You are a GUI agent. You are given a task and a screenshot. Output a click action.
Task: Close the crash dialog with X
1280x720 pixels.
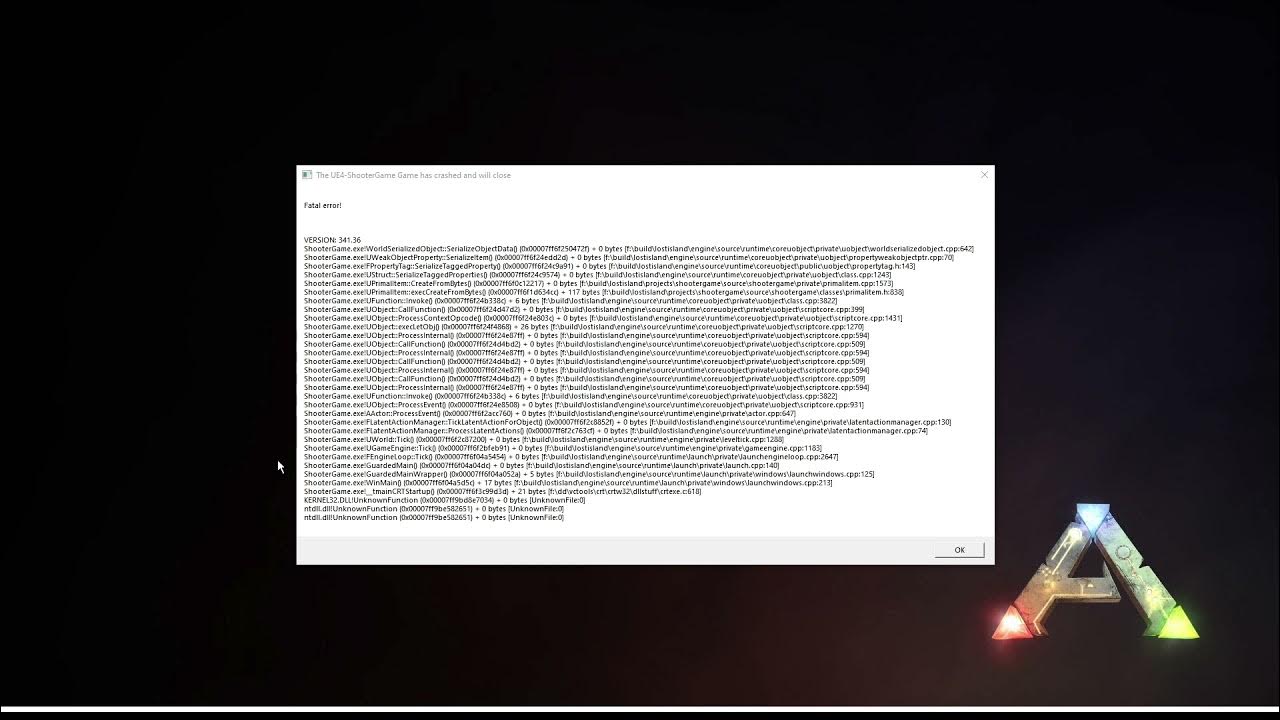point(984,175)
